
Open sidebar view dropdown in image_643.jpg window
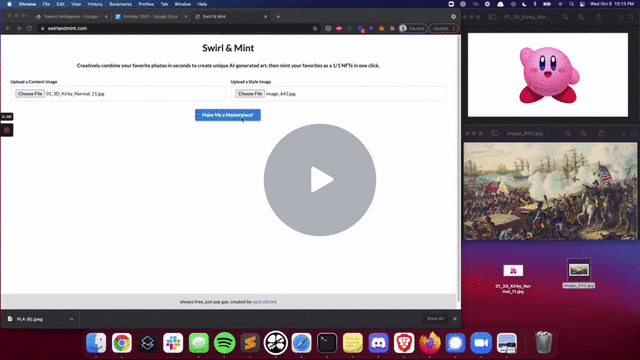pyautogui.click(x=496, y=133)
